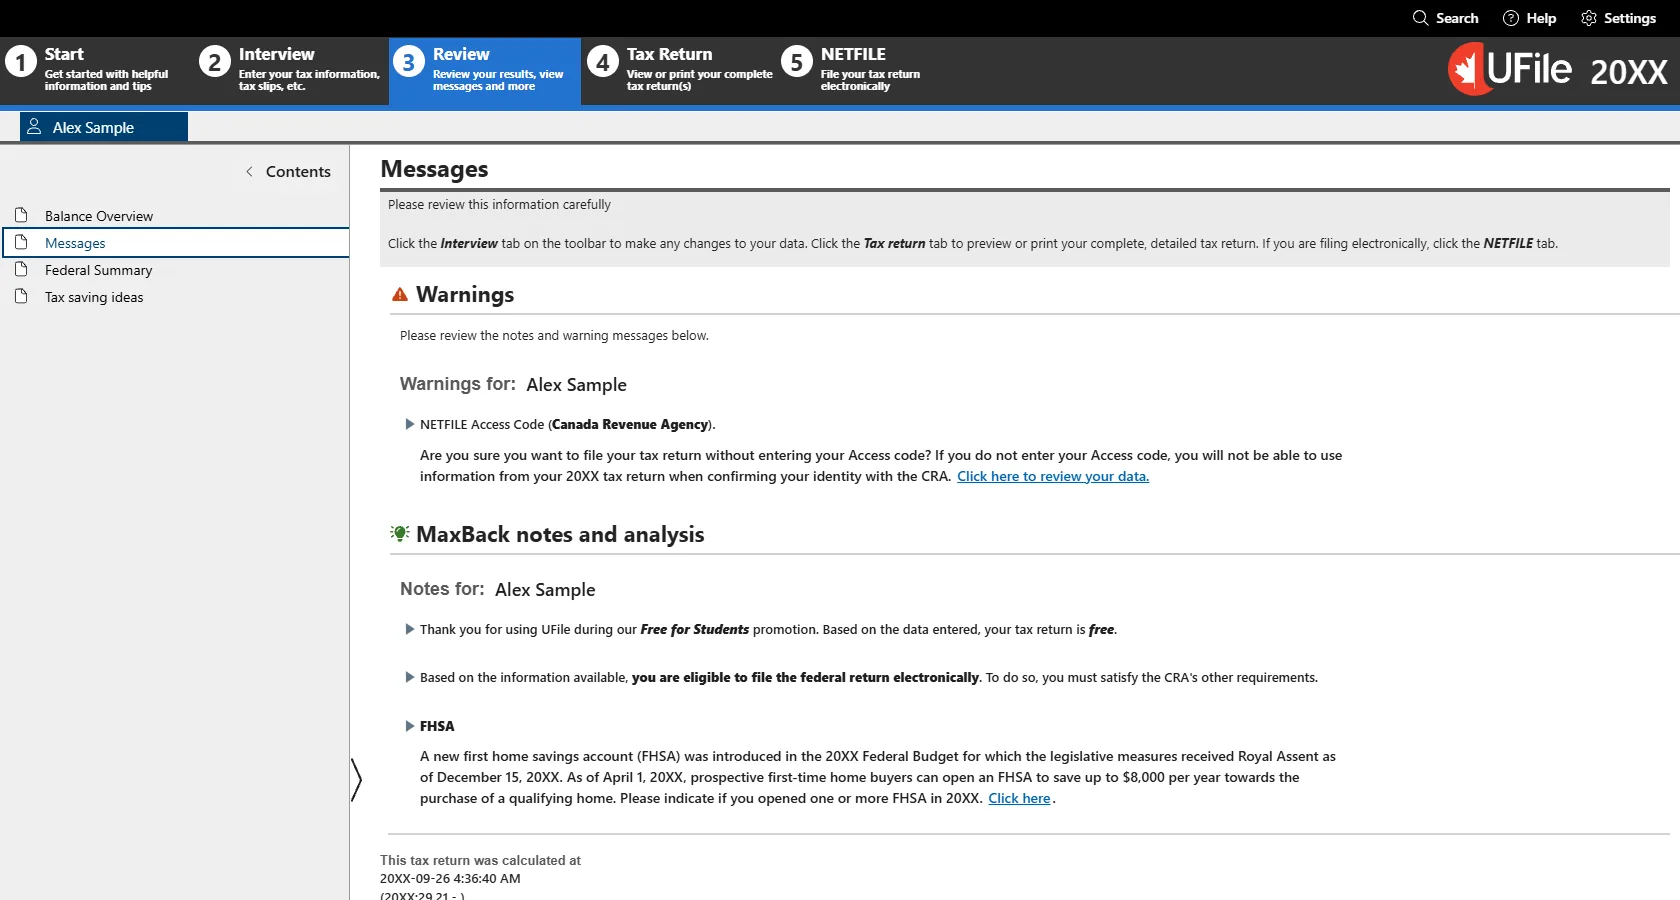
Task: Click the bold FHSA note title
Action: 437,726
